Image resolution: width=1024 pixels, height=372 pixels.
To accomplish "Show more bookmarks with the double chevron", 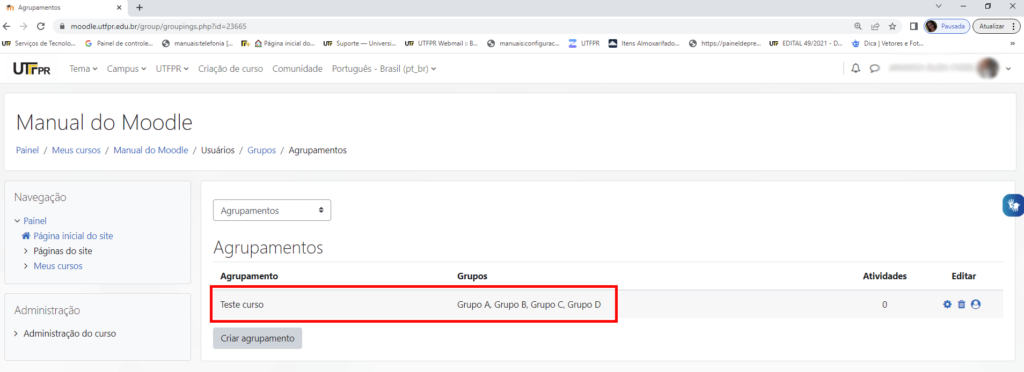I will coord(1014,44).
